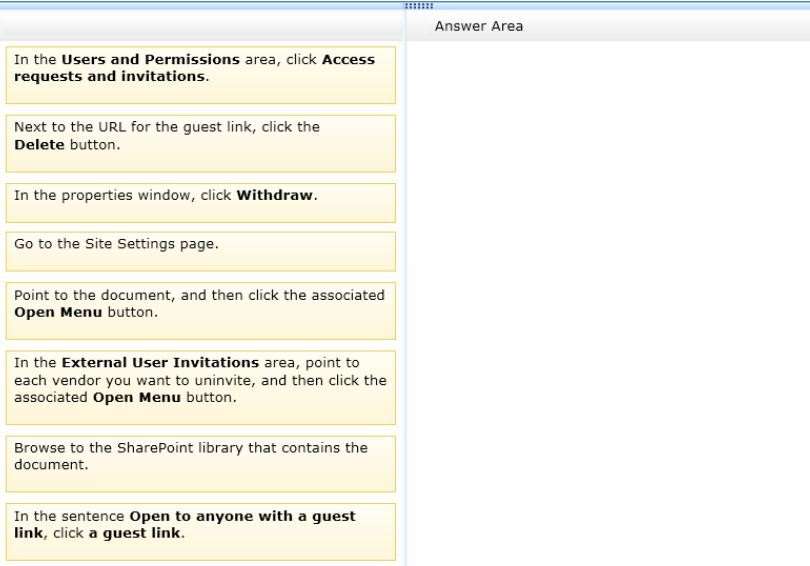The width and height of the screenshot is (810, 566).
Task: Select the 'In the properties window, click Withdraw' step
Action: [200, 202]
